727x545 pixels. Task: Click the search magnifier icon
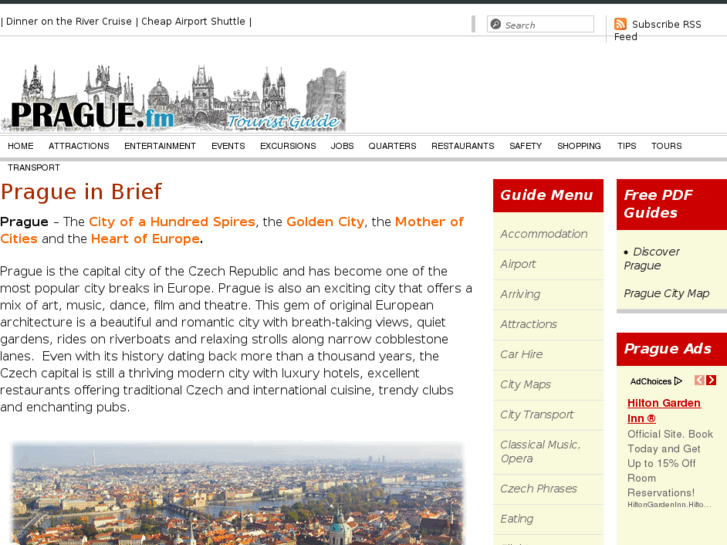[496, 24]
